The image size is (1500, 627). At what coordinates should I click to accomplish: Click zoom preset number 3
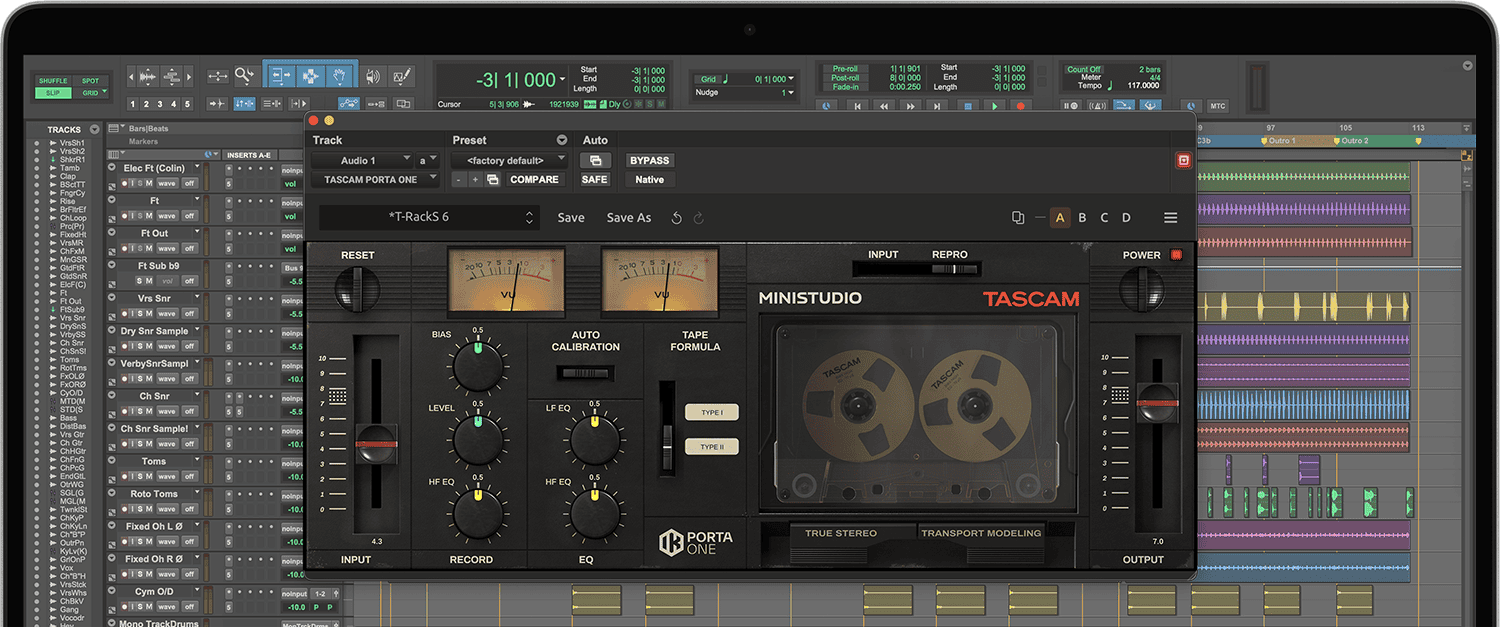tap(159, 103)
